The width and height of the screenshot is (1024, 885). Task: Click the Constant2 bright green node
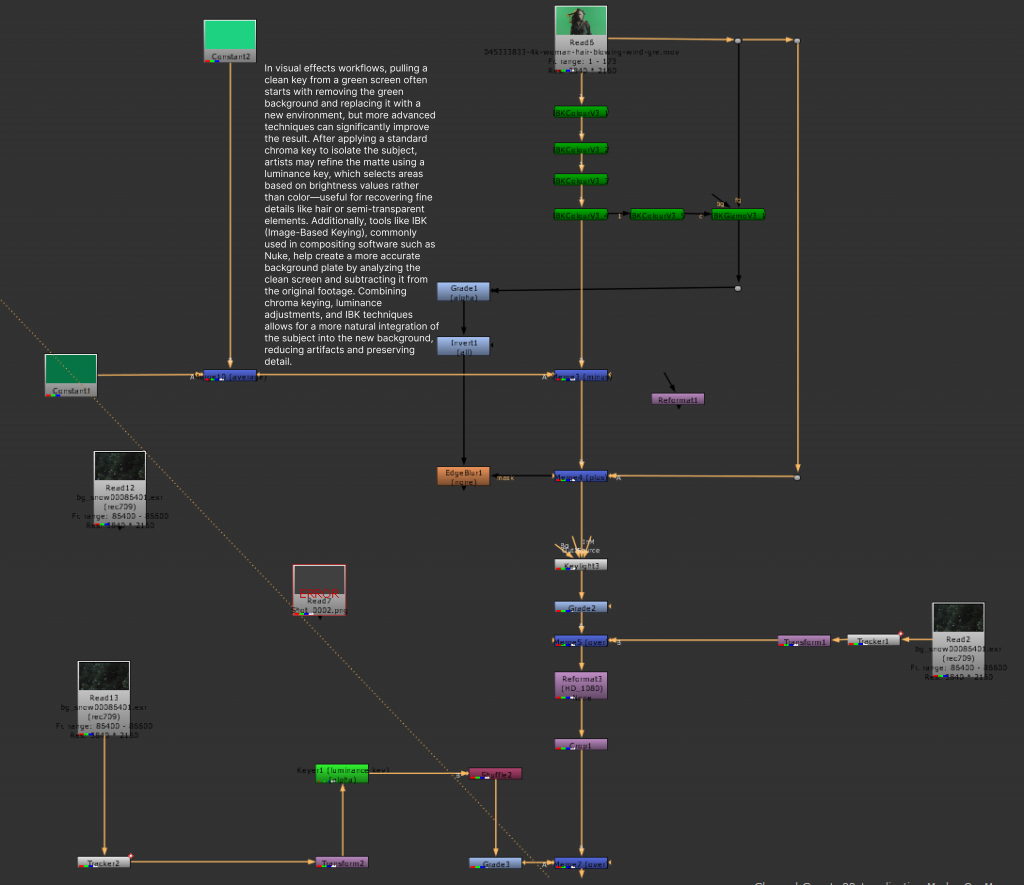pos(230,42)
